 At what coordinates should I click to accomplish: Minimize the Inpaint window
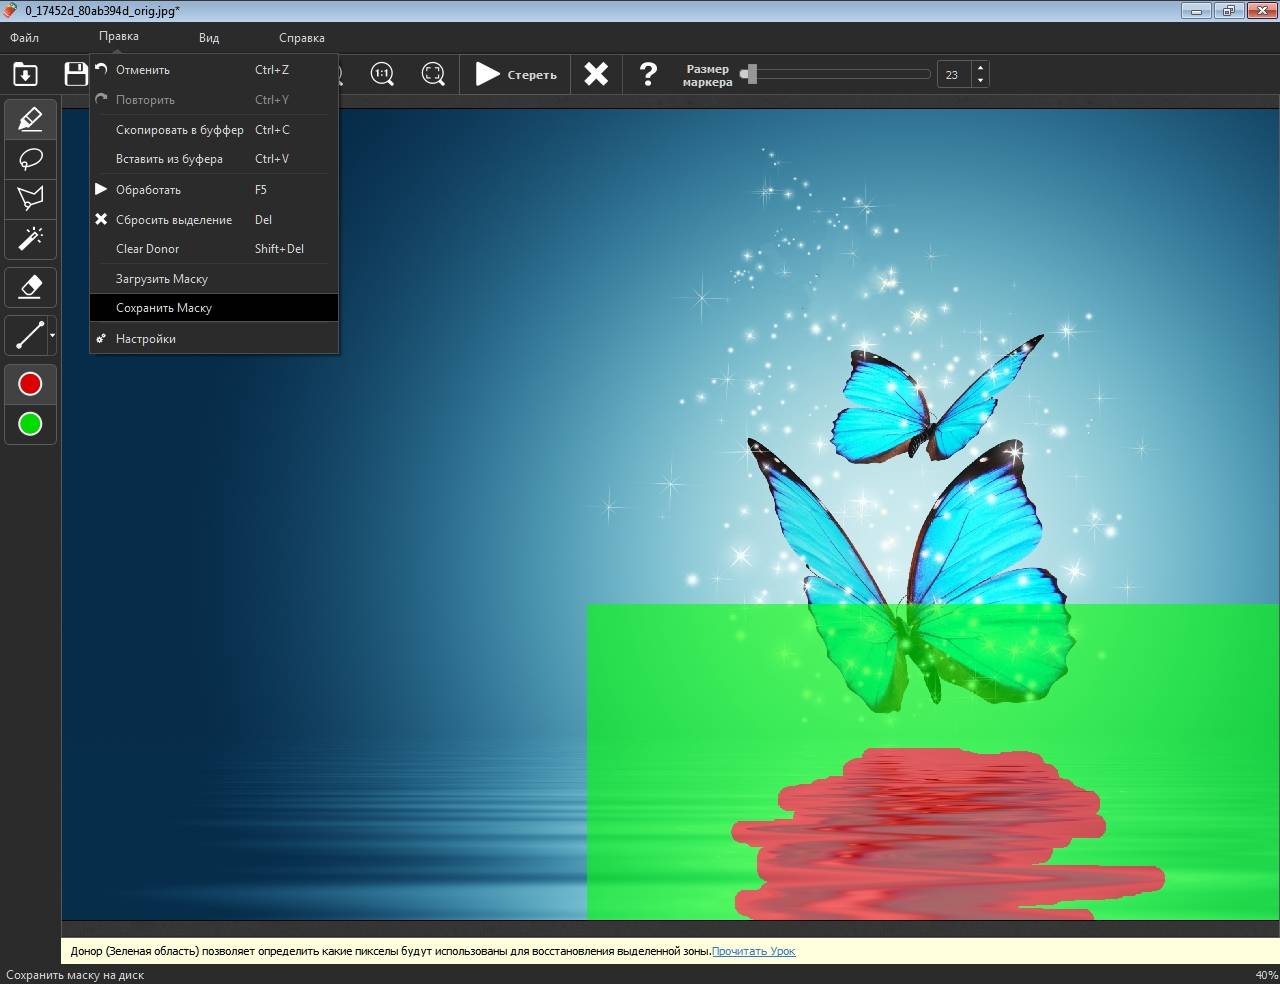pos(1194,10)
